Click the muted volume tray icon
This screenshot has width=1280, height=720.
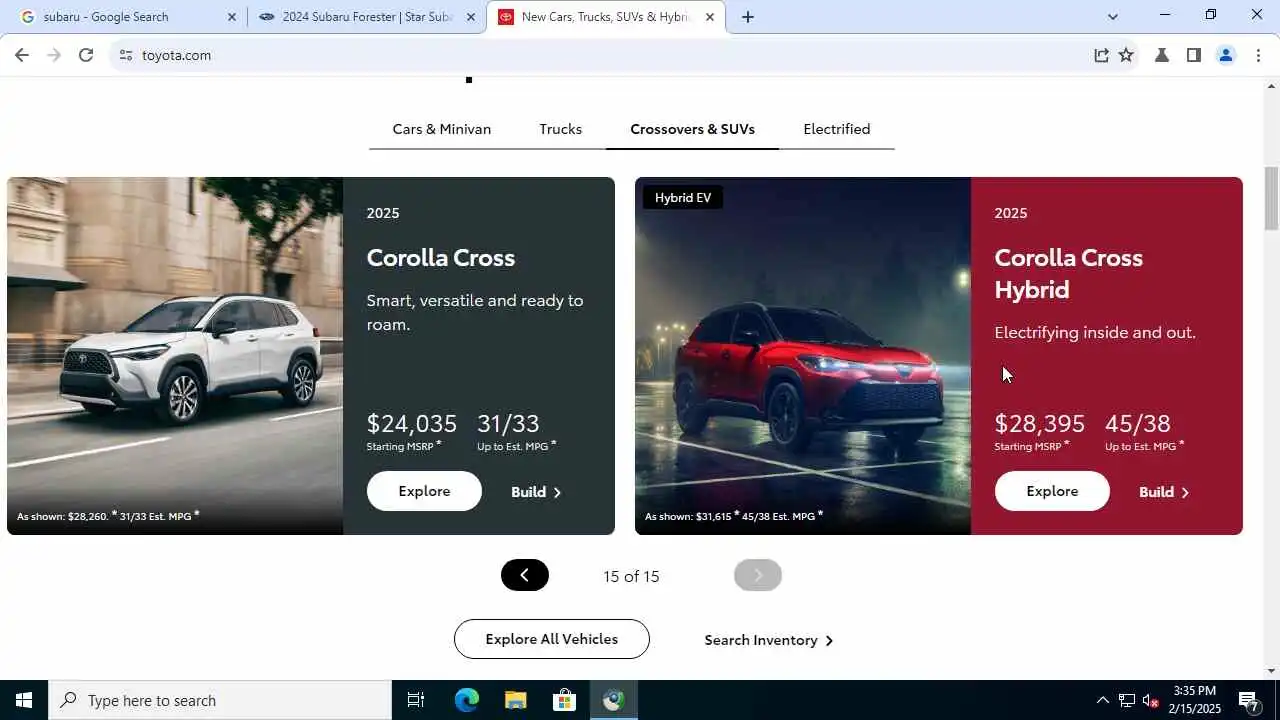pyautogui.click(x=1150, y=700)
